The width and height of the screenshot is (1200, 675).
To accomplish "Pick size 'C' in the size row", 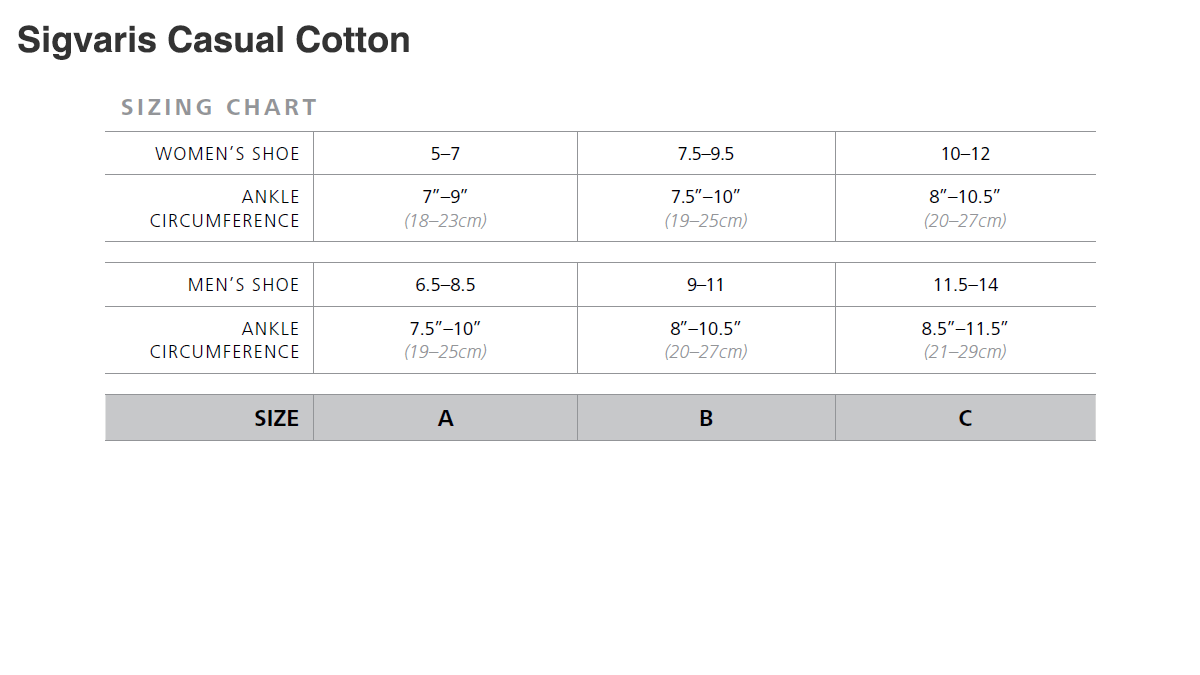I will [x=965, y=418].
